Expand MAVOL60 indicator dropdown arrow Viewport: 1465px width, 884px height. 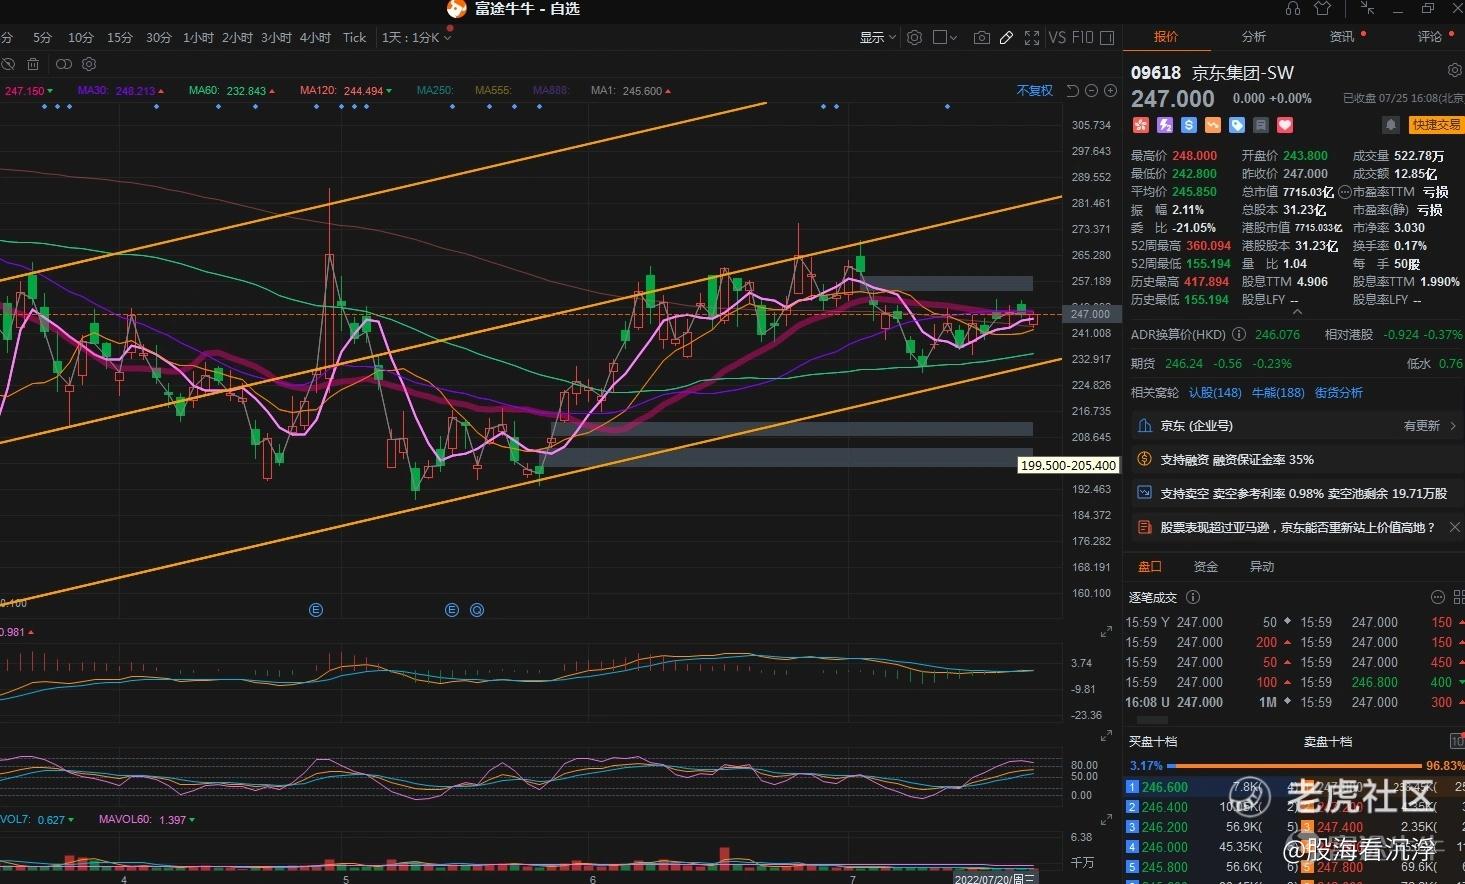pyautogui.click(x=192, y=820)
